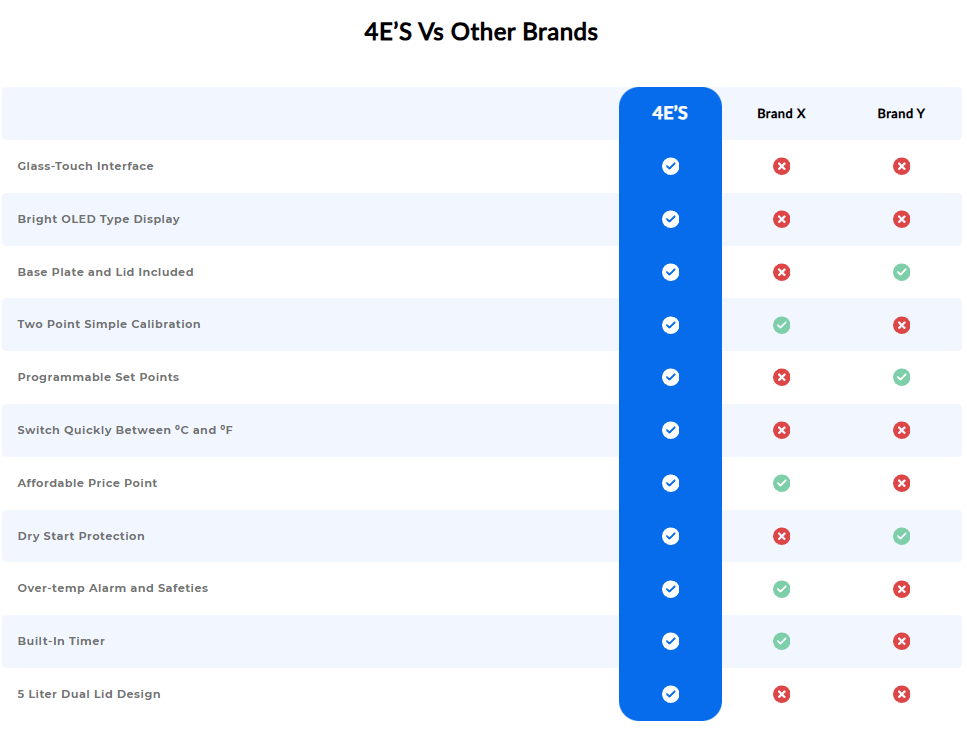Click Brand Y green check for Base Plate and Lid
The image size is (967, 737).
click(901, 272)
